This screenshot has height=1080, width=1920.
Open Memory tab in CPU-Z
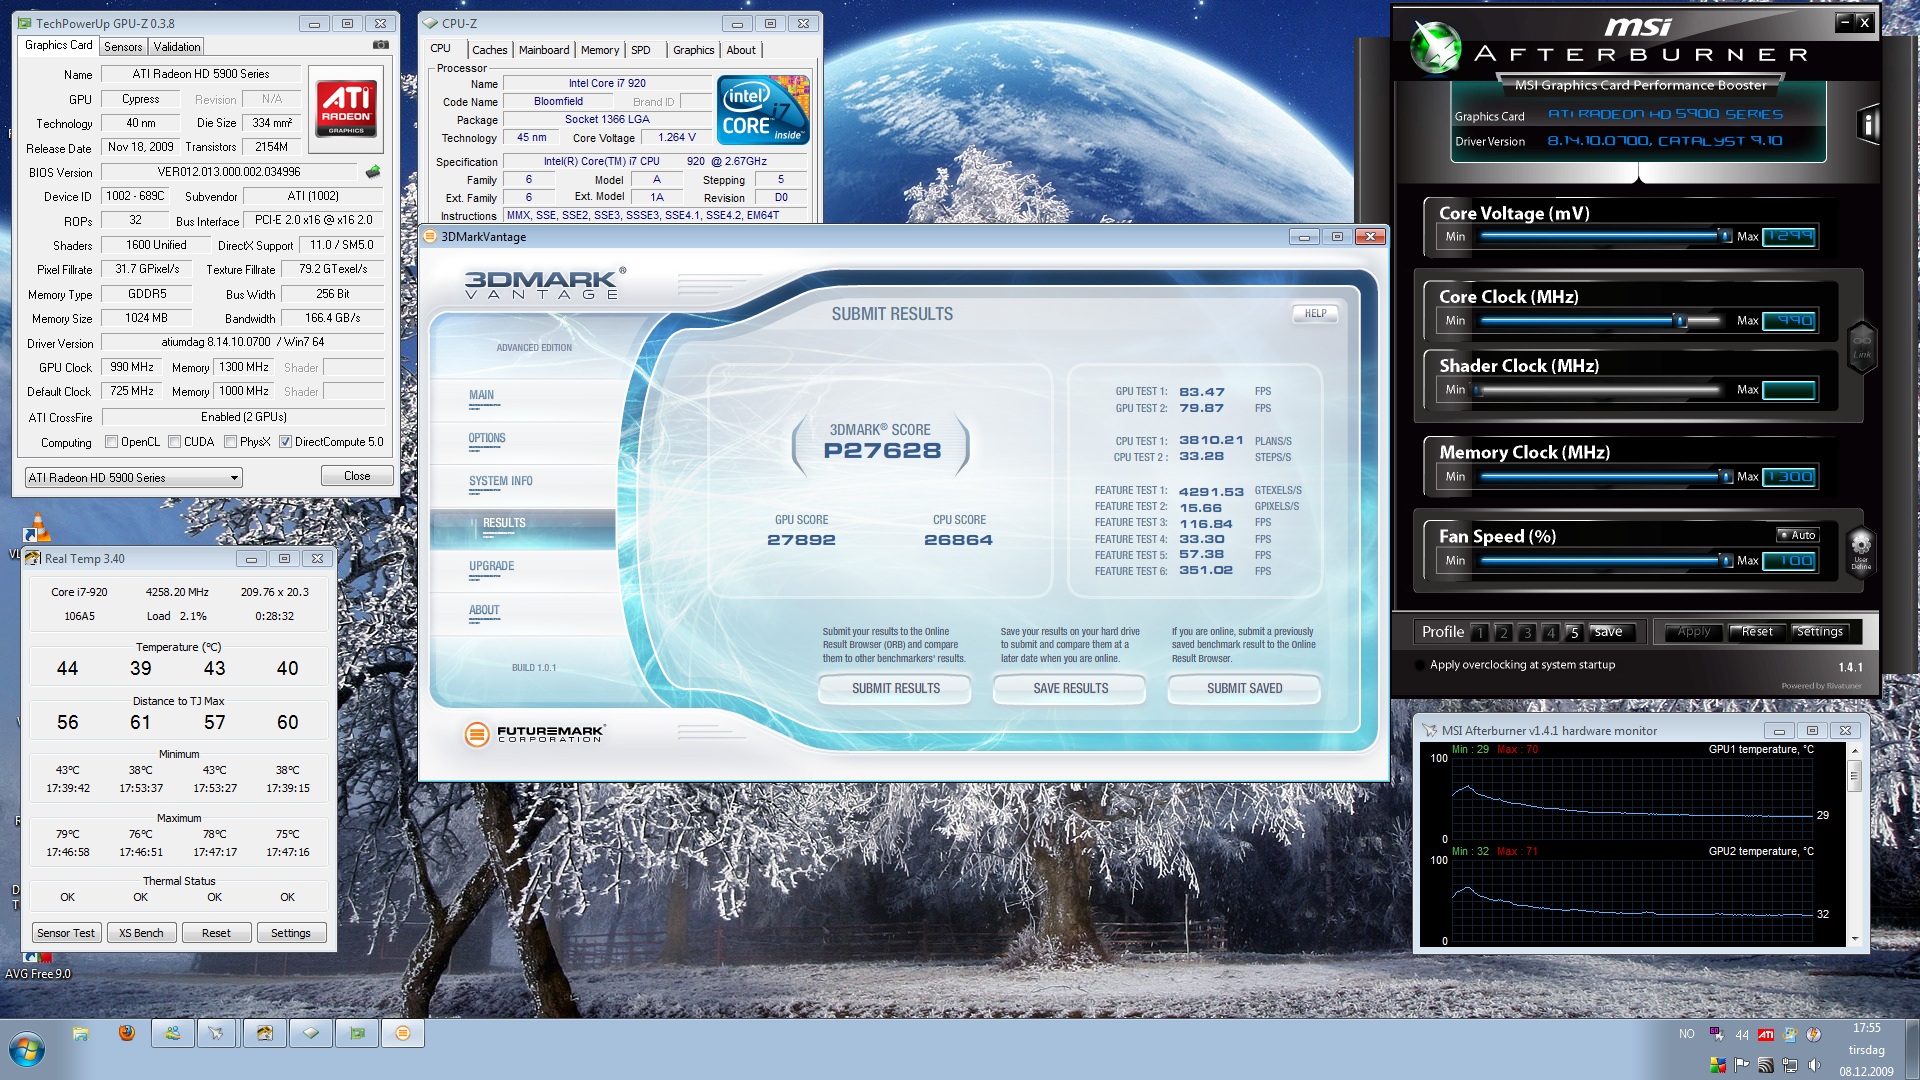600,50
